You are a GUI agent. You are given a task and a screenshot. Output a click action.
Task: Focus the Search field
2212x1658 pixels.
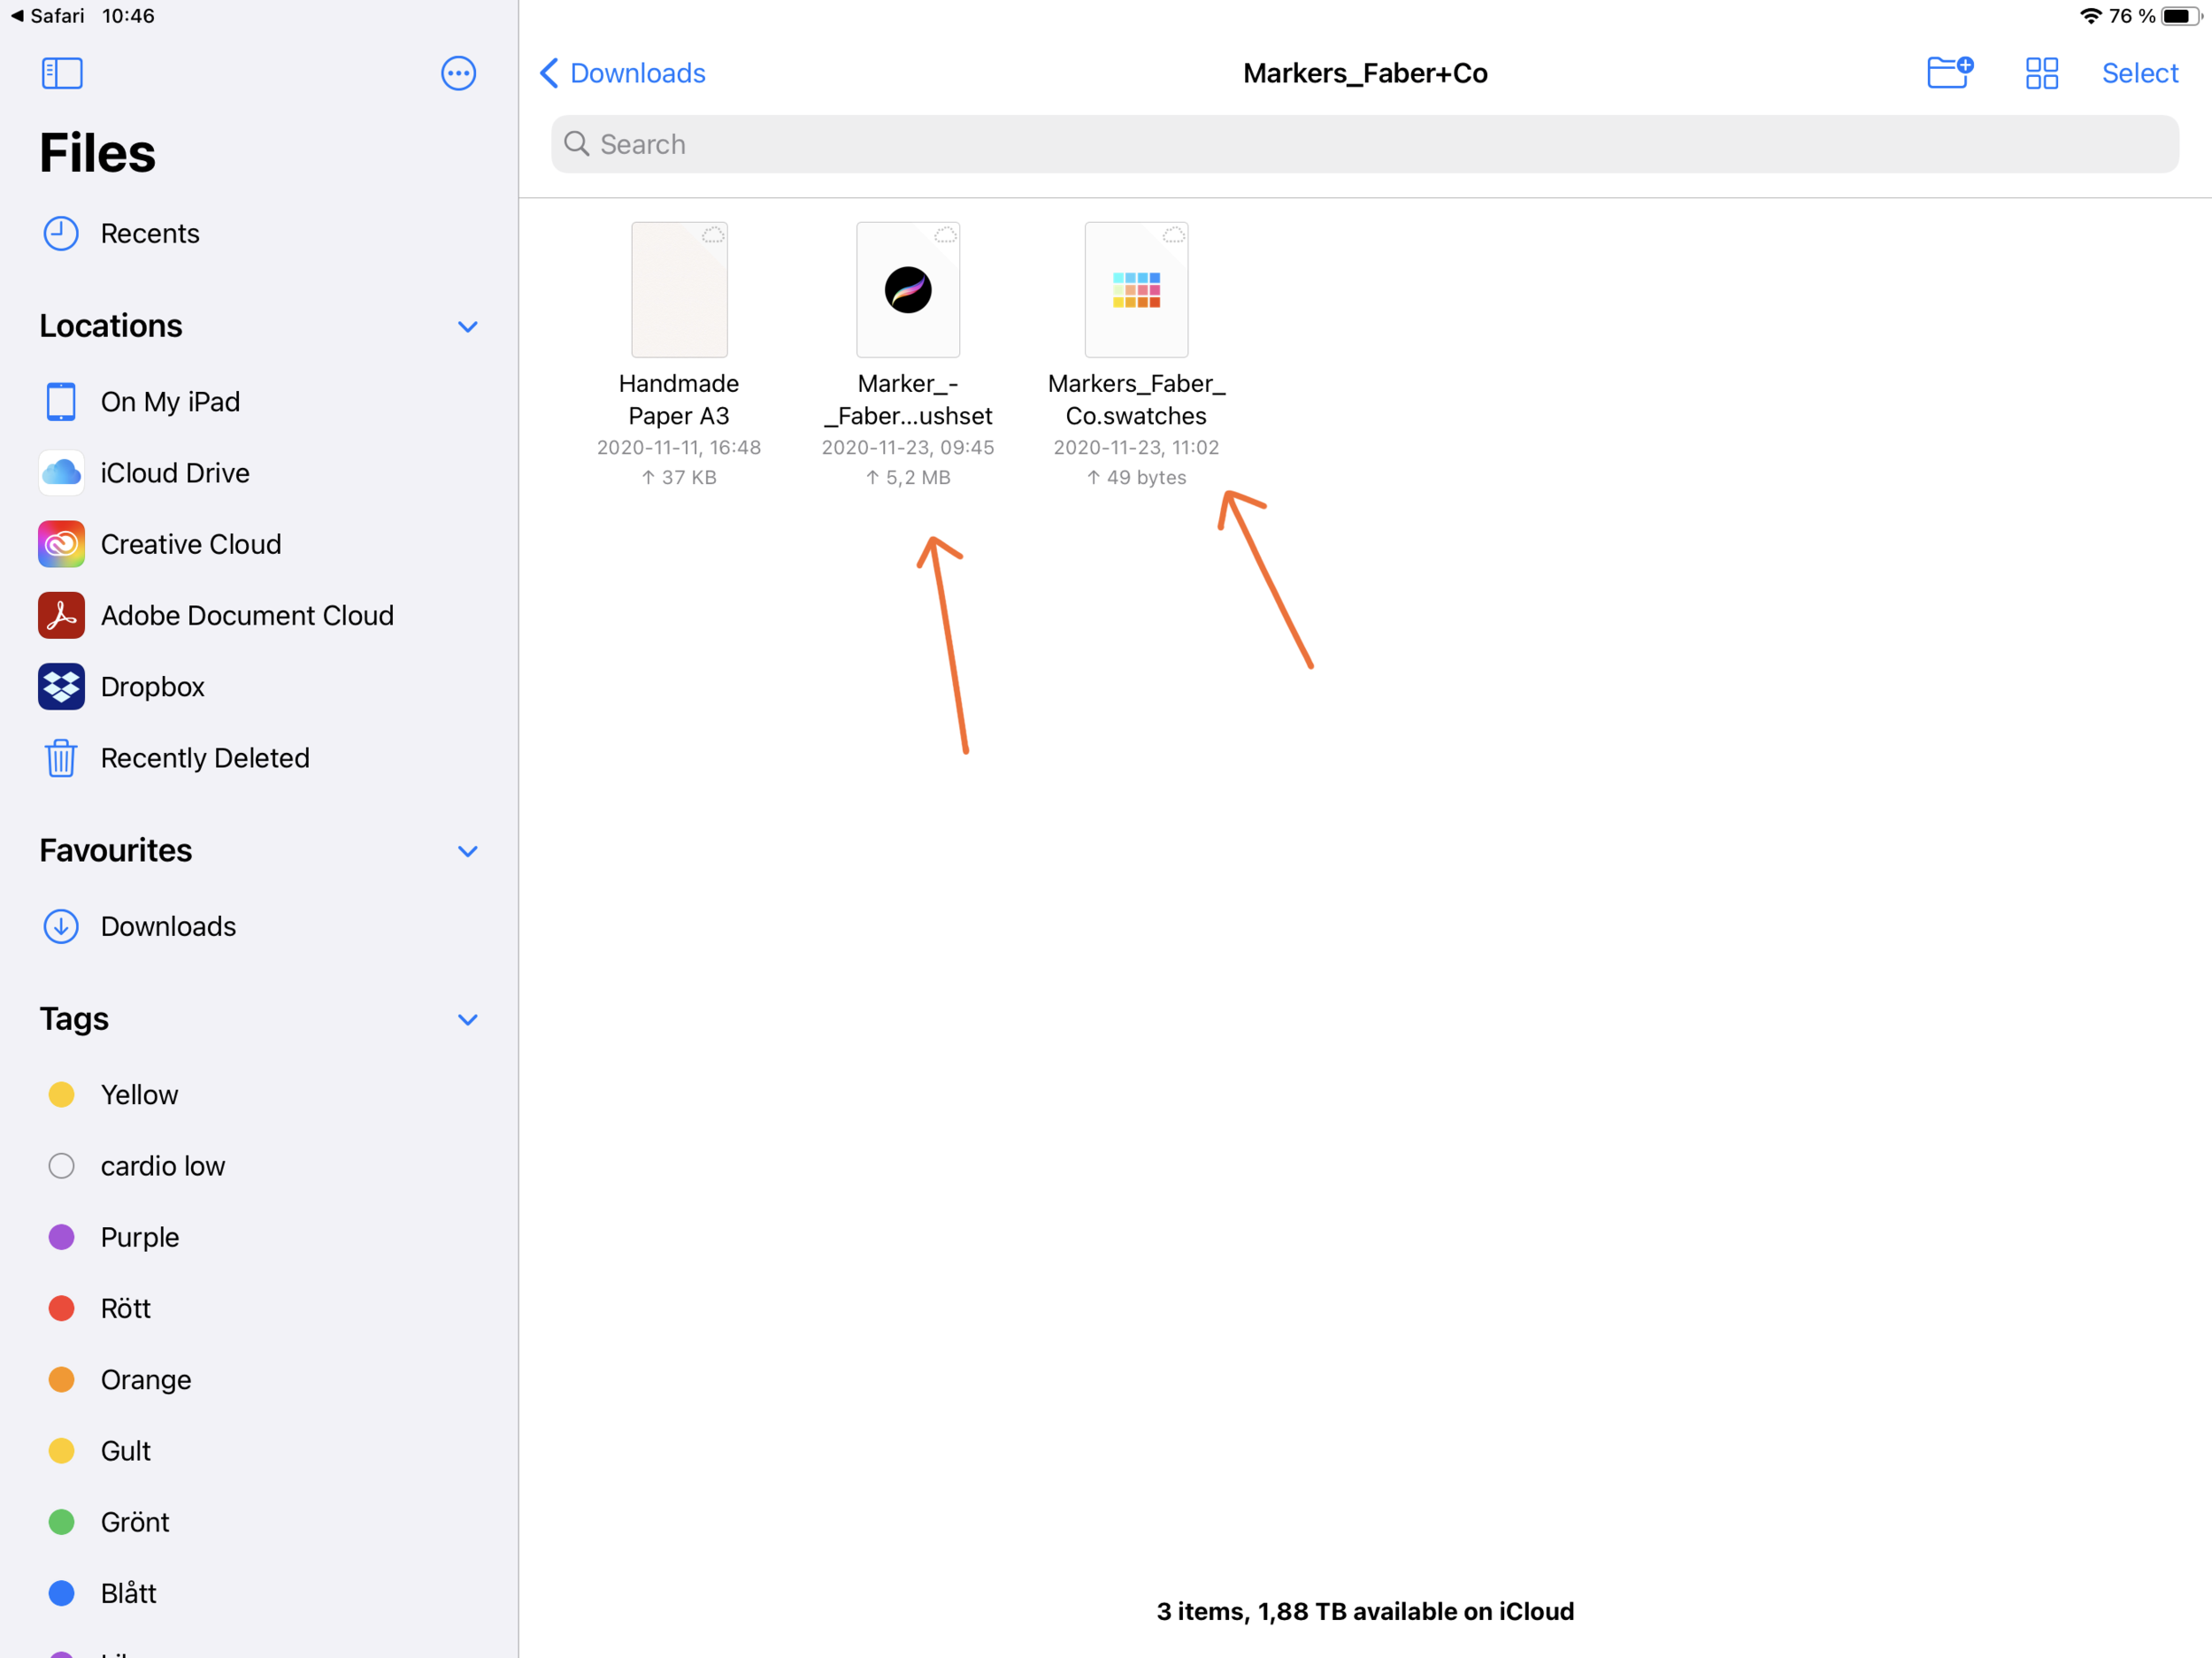1365,144
